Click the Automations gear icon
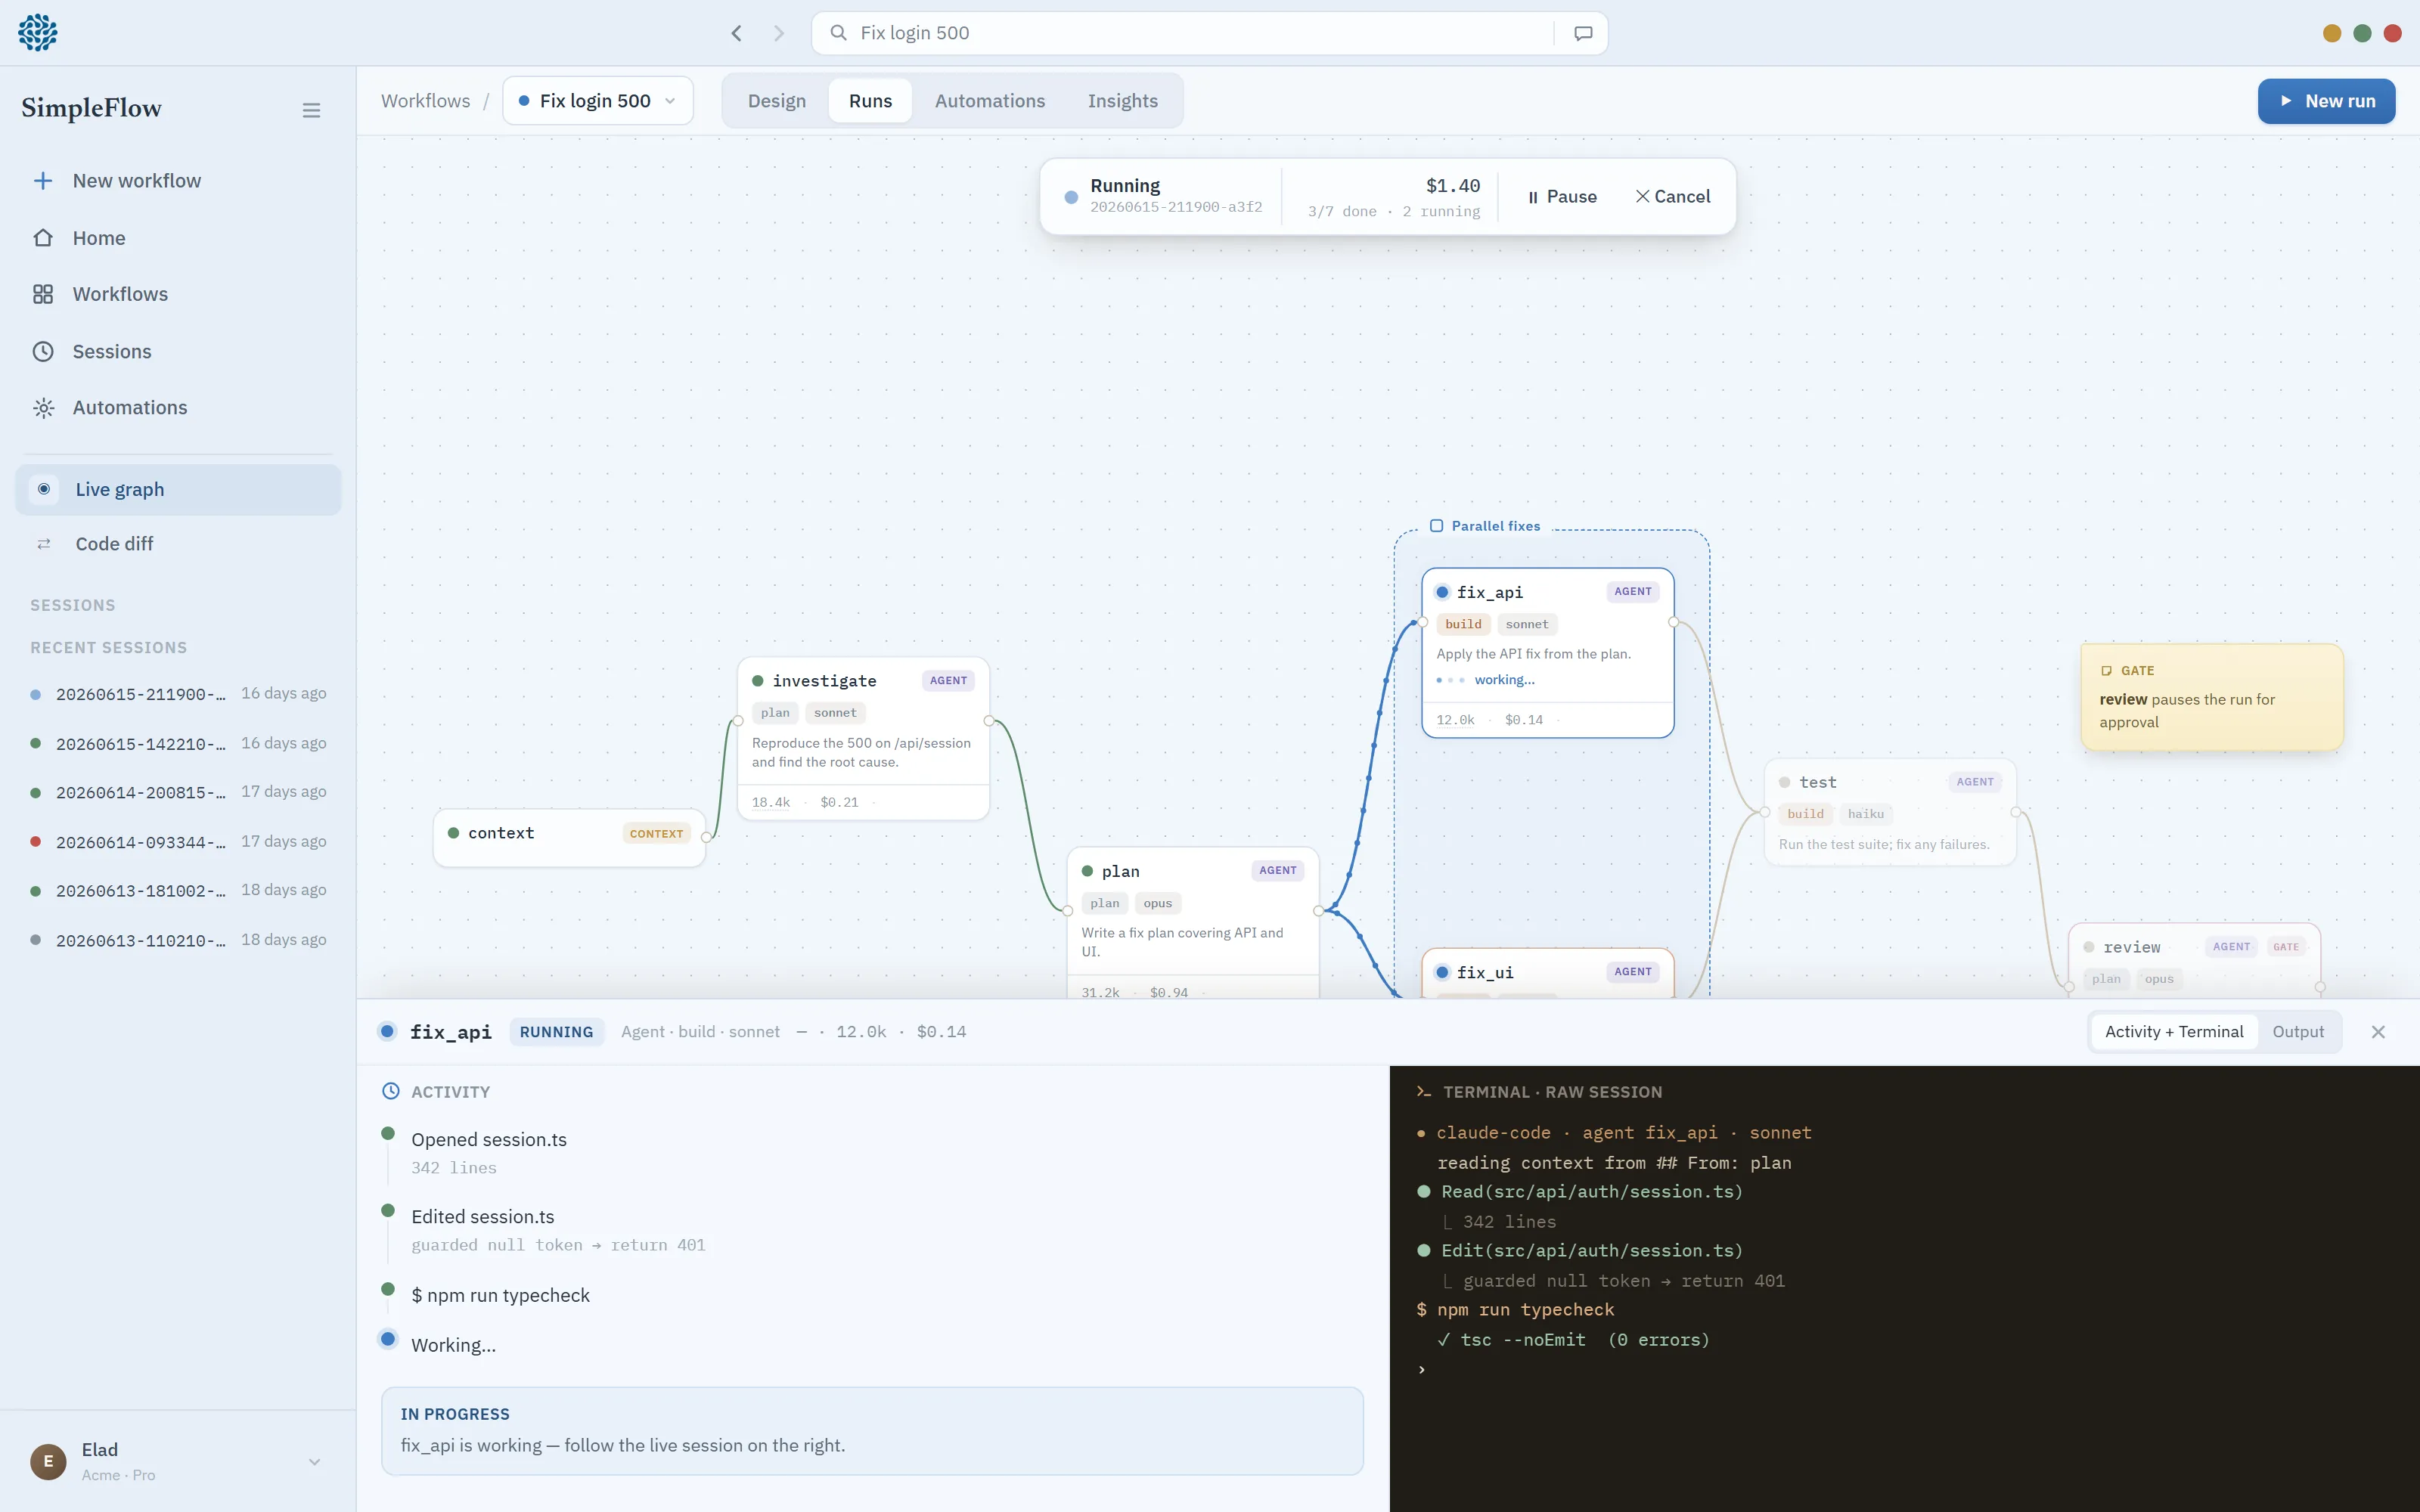This screenshot has width=2420, height=1512. point(43,408)
